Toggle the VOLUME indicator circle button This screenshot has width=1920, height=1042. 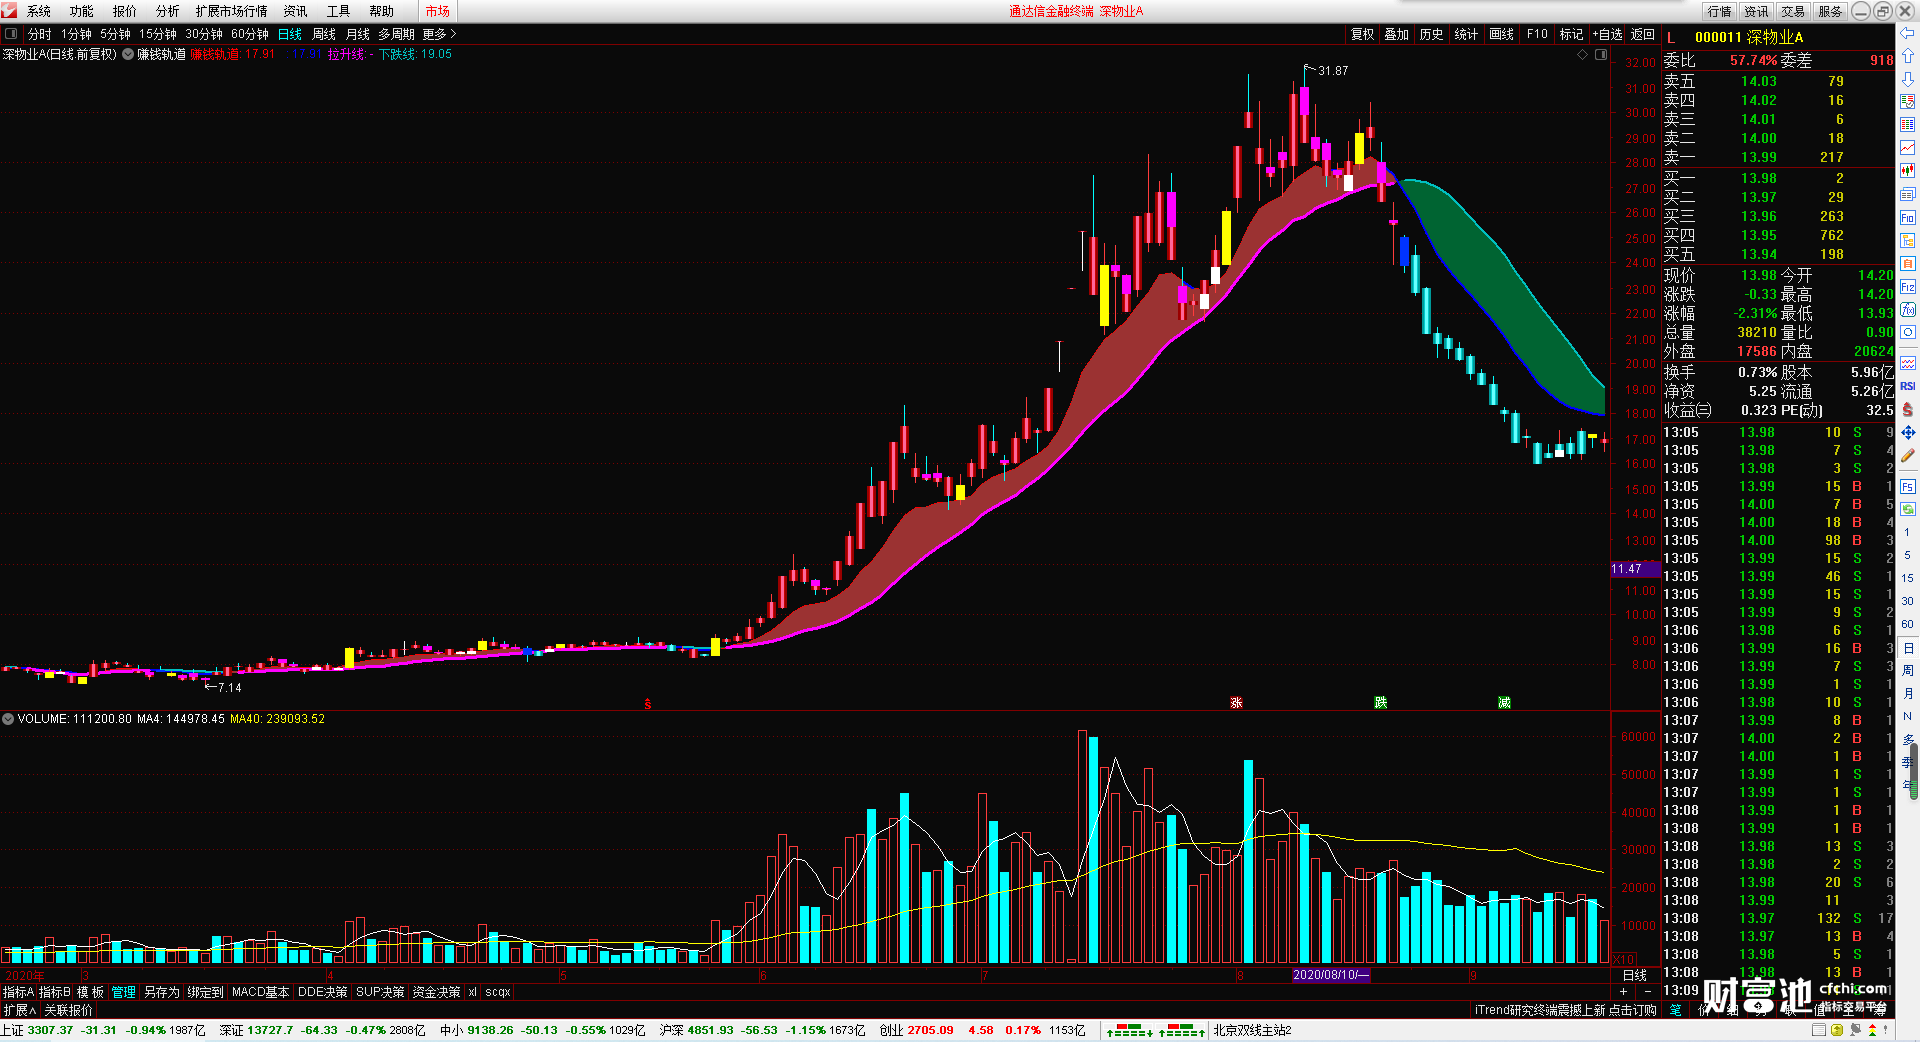click(x=8, y=719)
